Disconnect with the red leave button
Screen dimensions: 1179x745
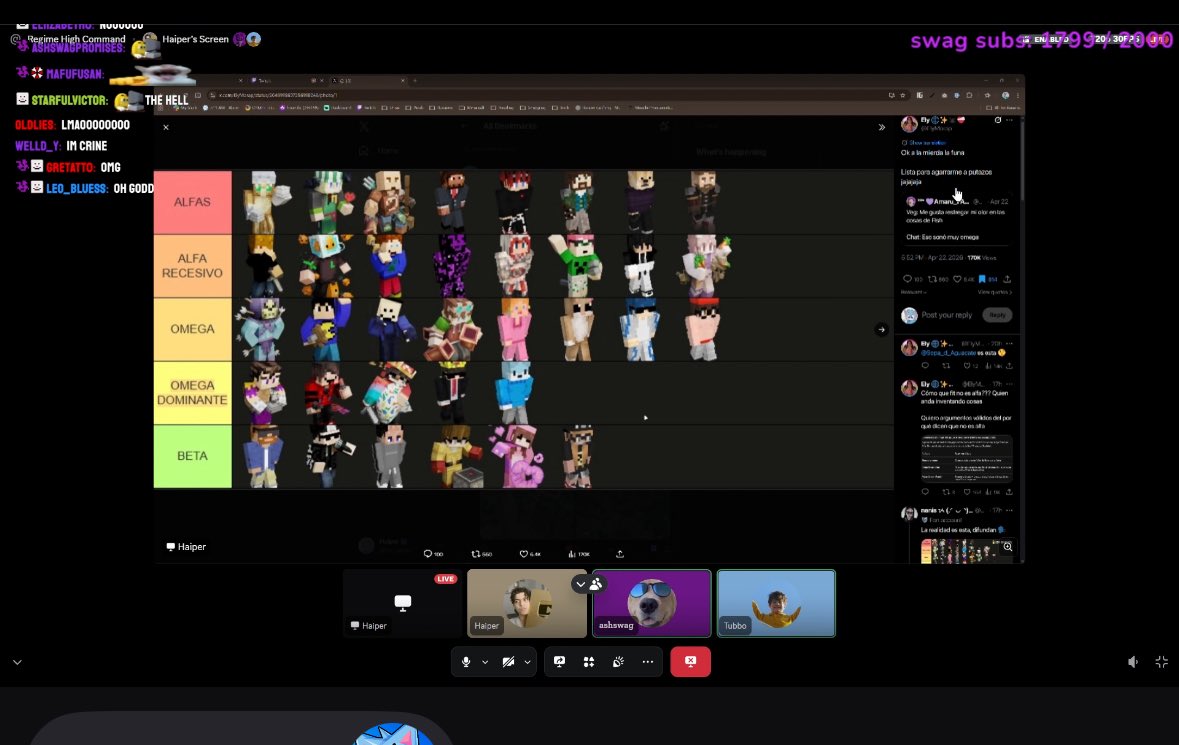click(x=690, y=662)
